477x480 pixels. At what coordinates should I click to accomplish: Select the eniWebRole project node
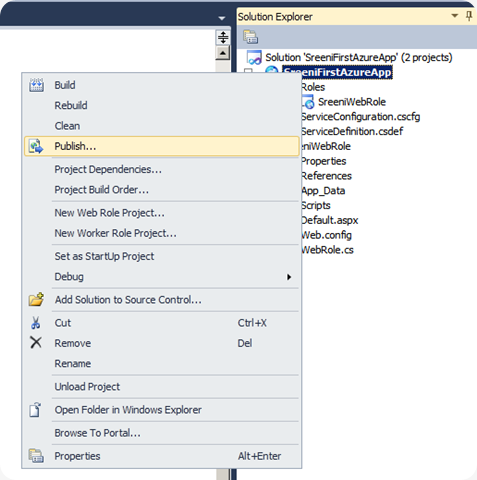click(x=326, y=146)
